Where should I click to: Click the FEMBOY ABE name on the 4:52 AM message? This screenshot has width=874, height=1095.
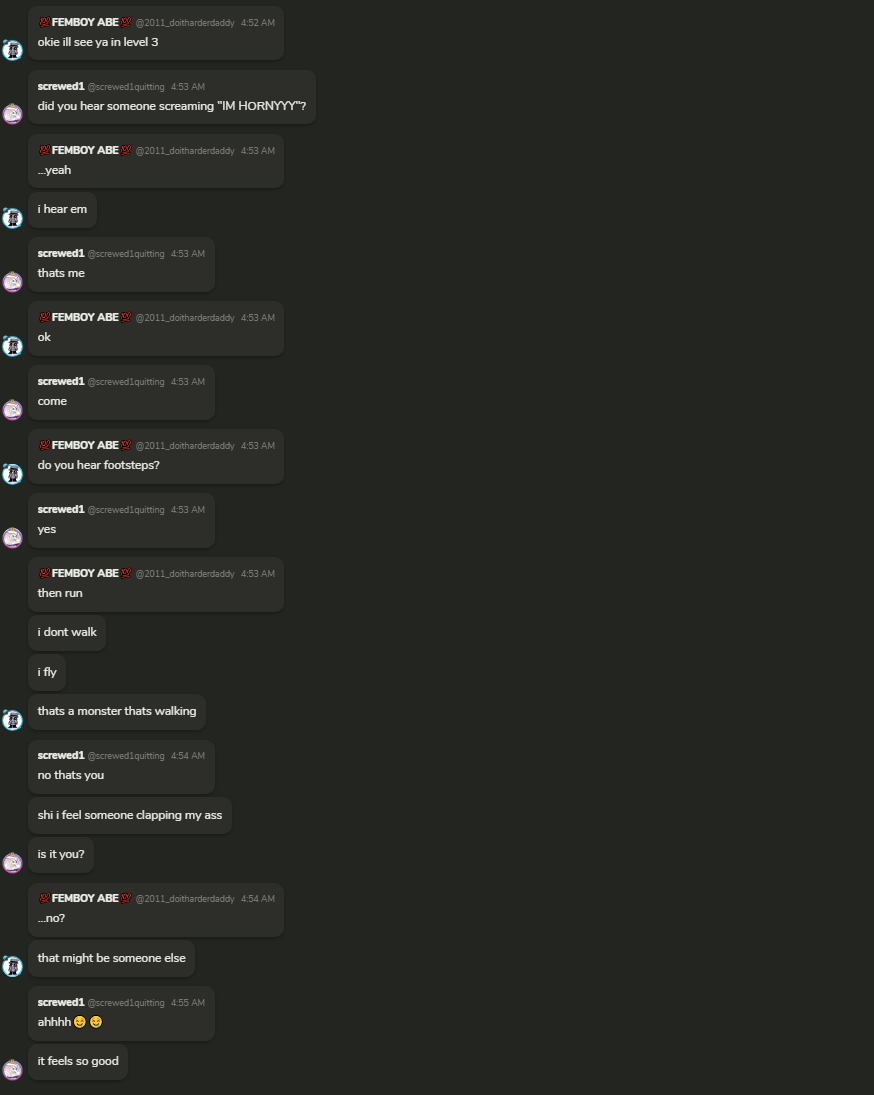[x=85, y=22]
